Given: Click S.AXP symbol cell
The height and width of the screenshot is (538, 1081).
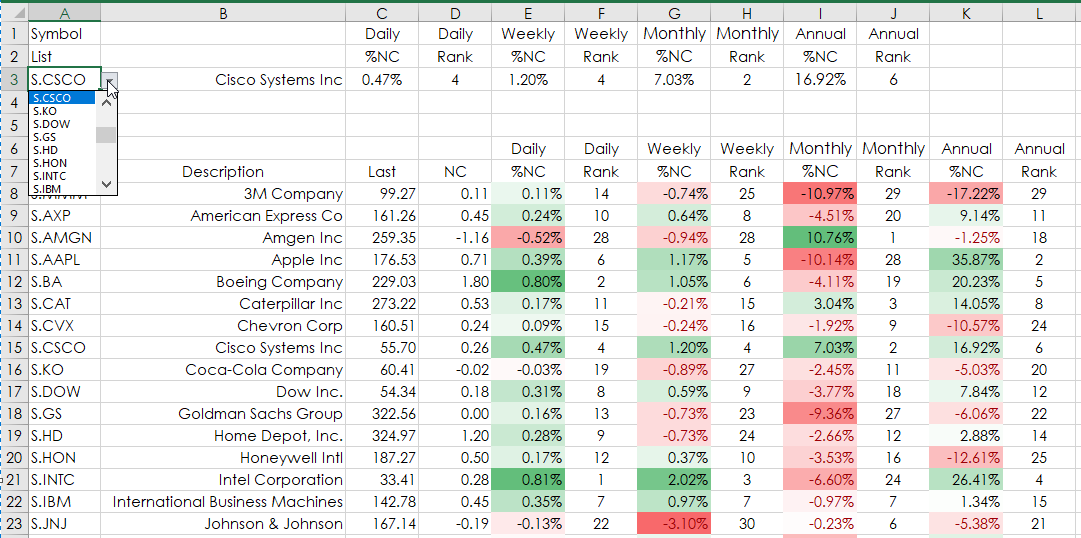Looking at the screenshot, I should (64, 216).
